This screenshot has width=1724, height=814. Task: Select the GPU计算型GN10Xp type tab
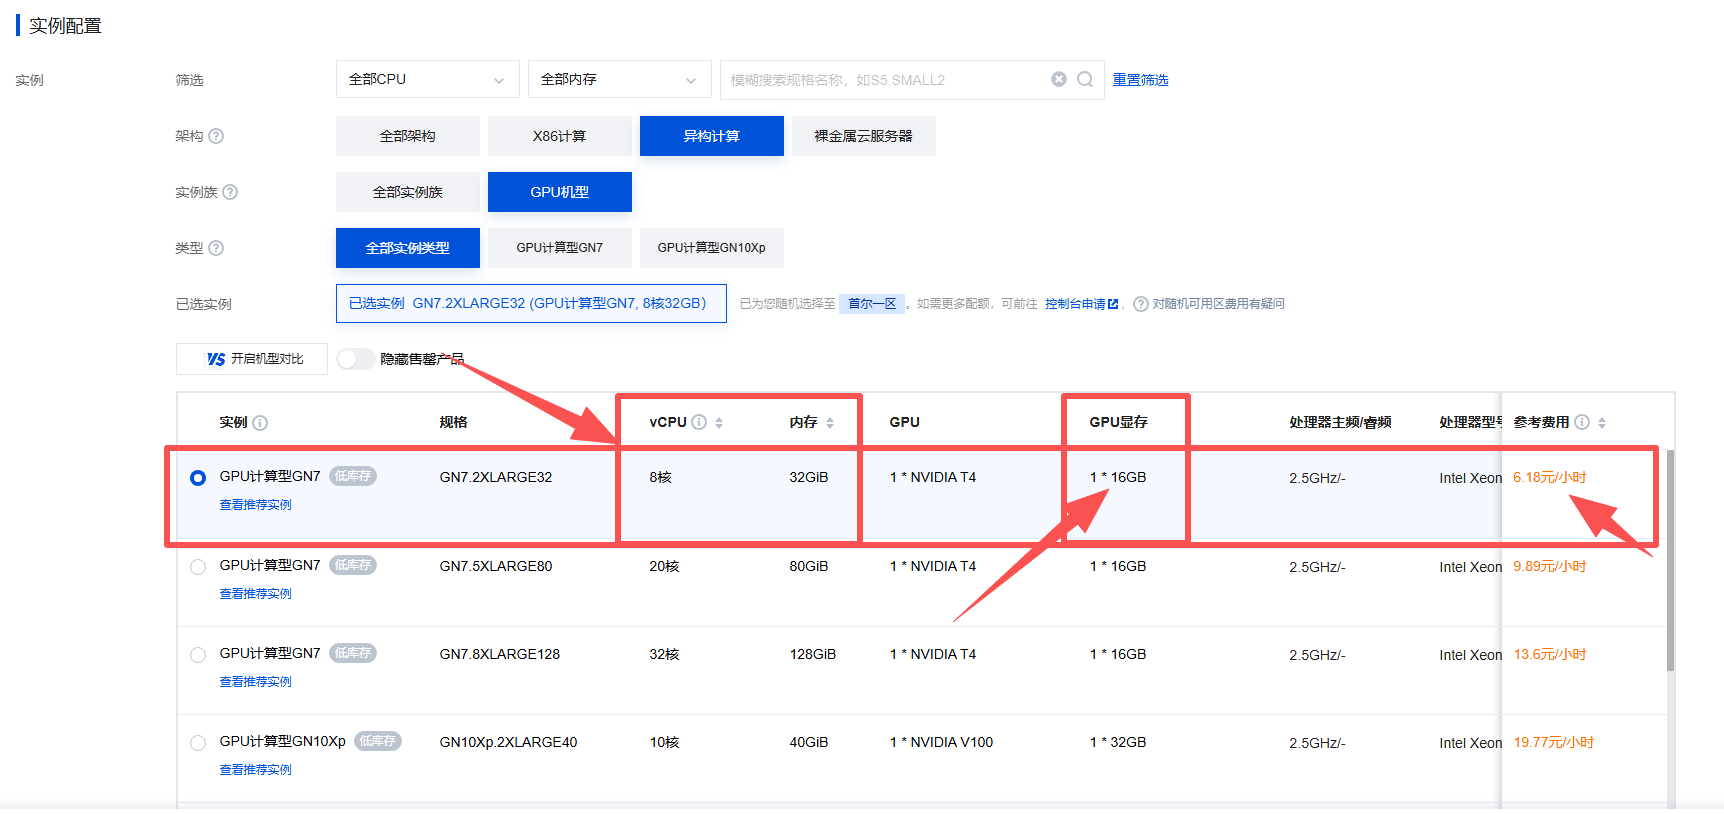click(712, 248)
